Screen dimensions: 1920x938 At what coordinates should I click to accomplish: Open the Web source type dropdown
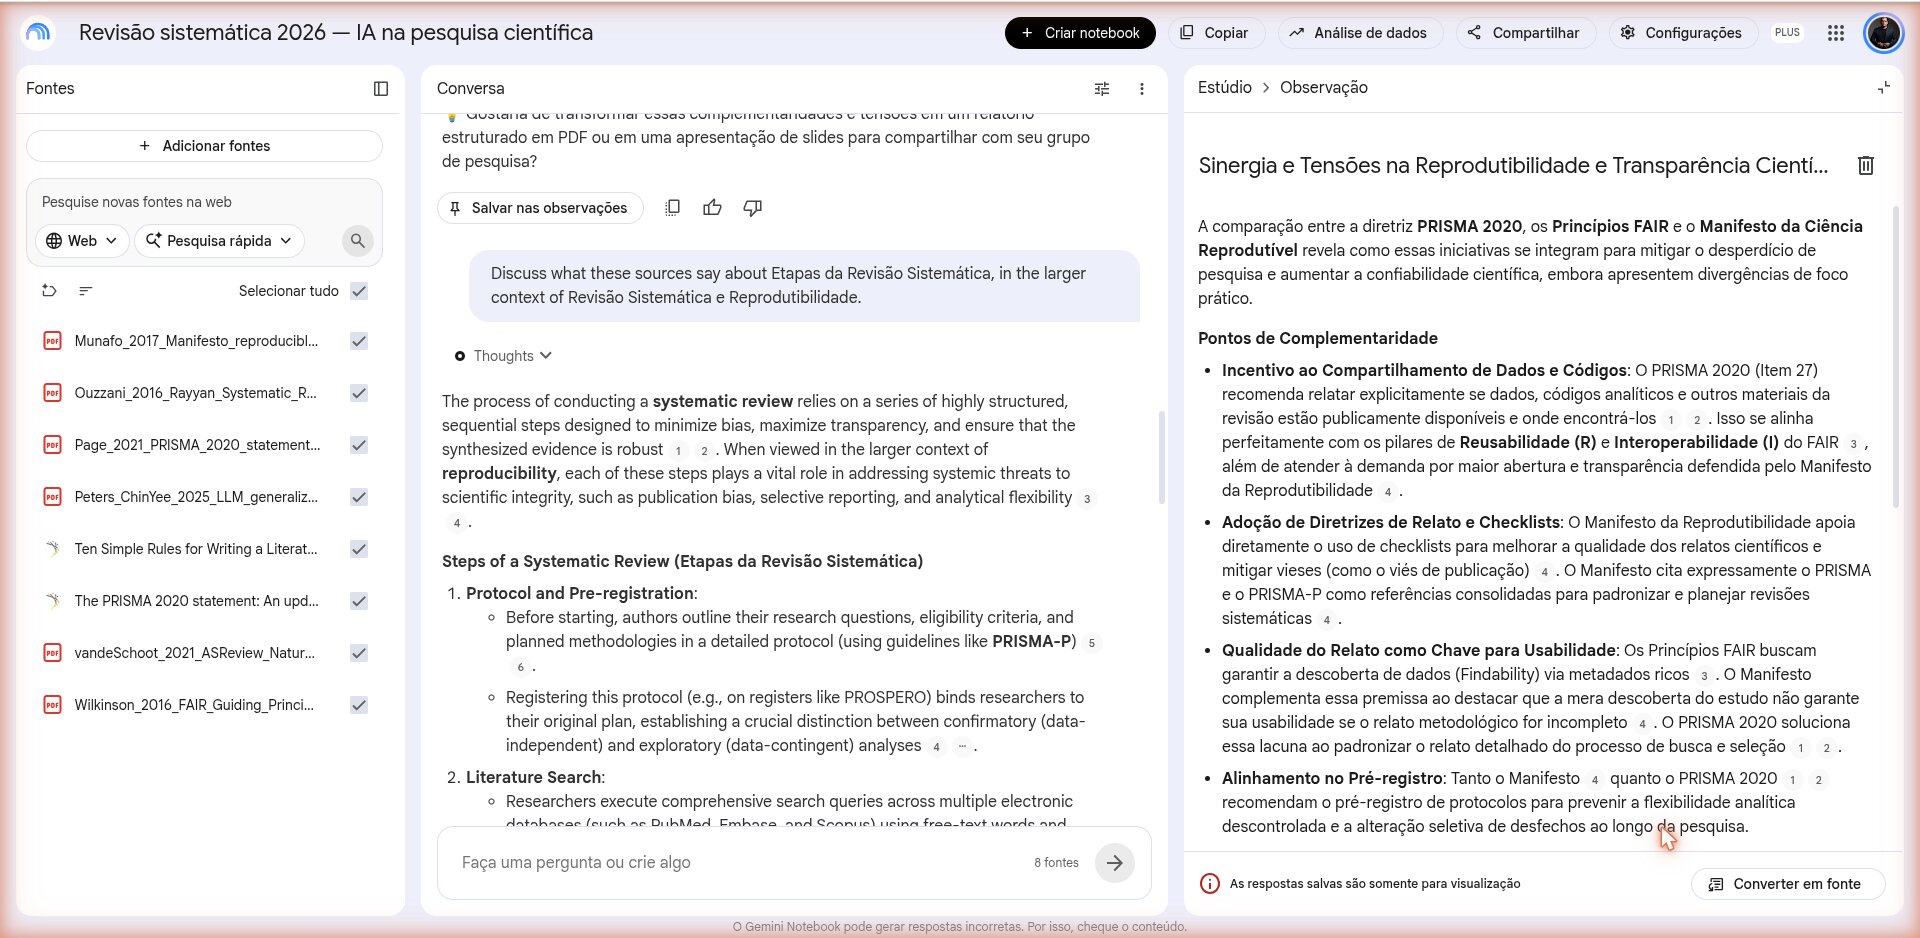[83, 241]
